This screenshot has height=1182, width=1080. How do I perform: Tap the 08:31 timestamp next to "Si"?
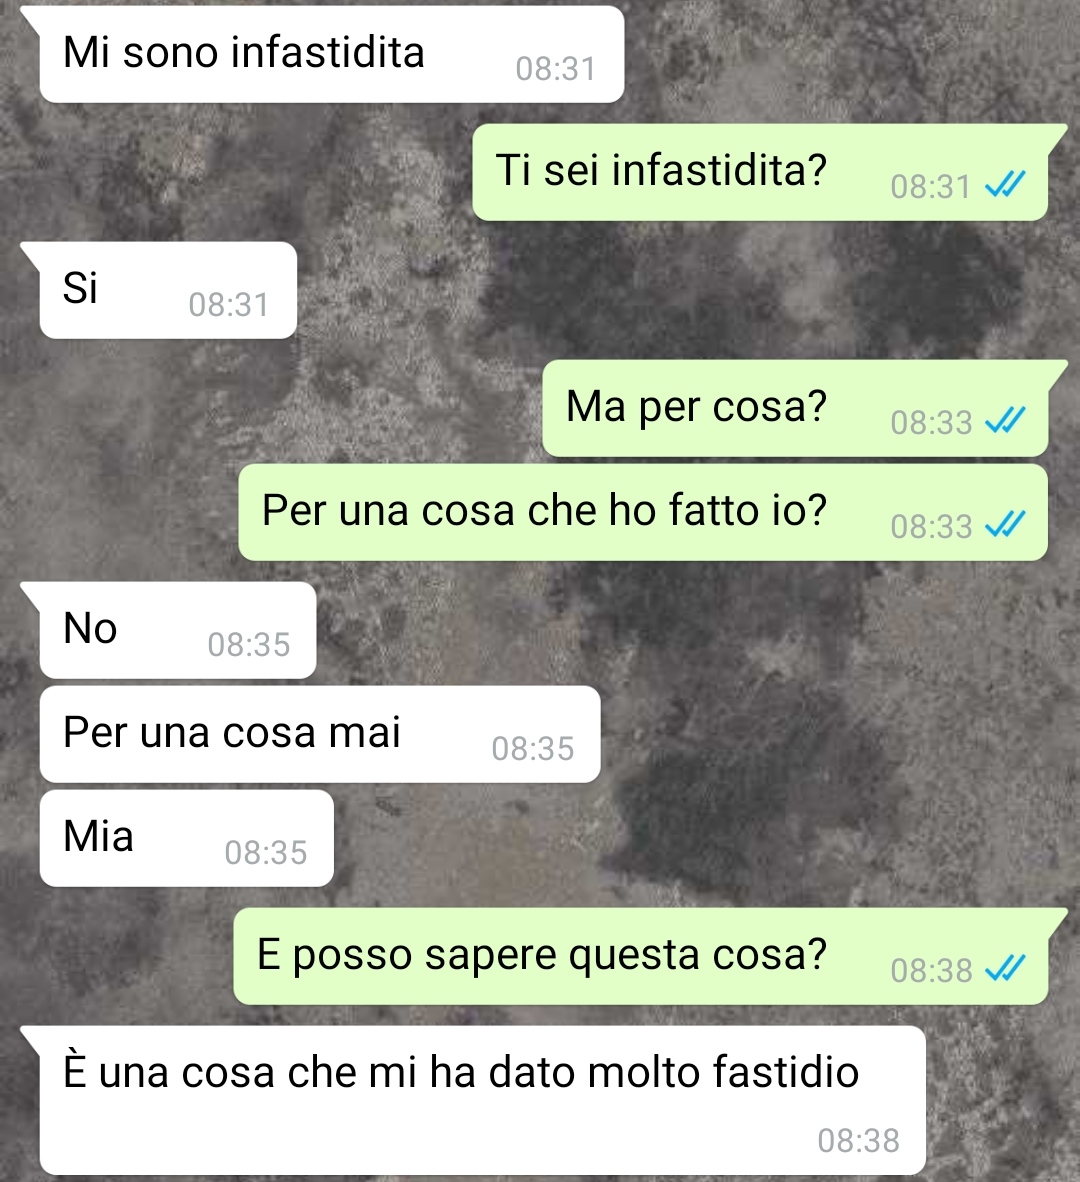pos(229,305)
